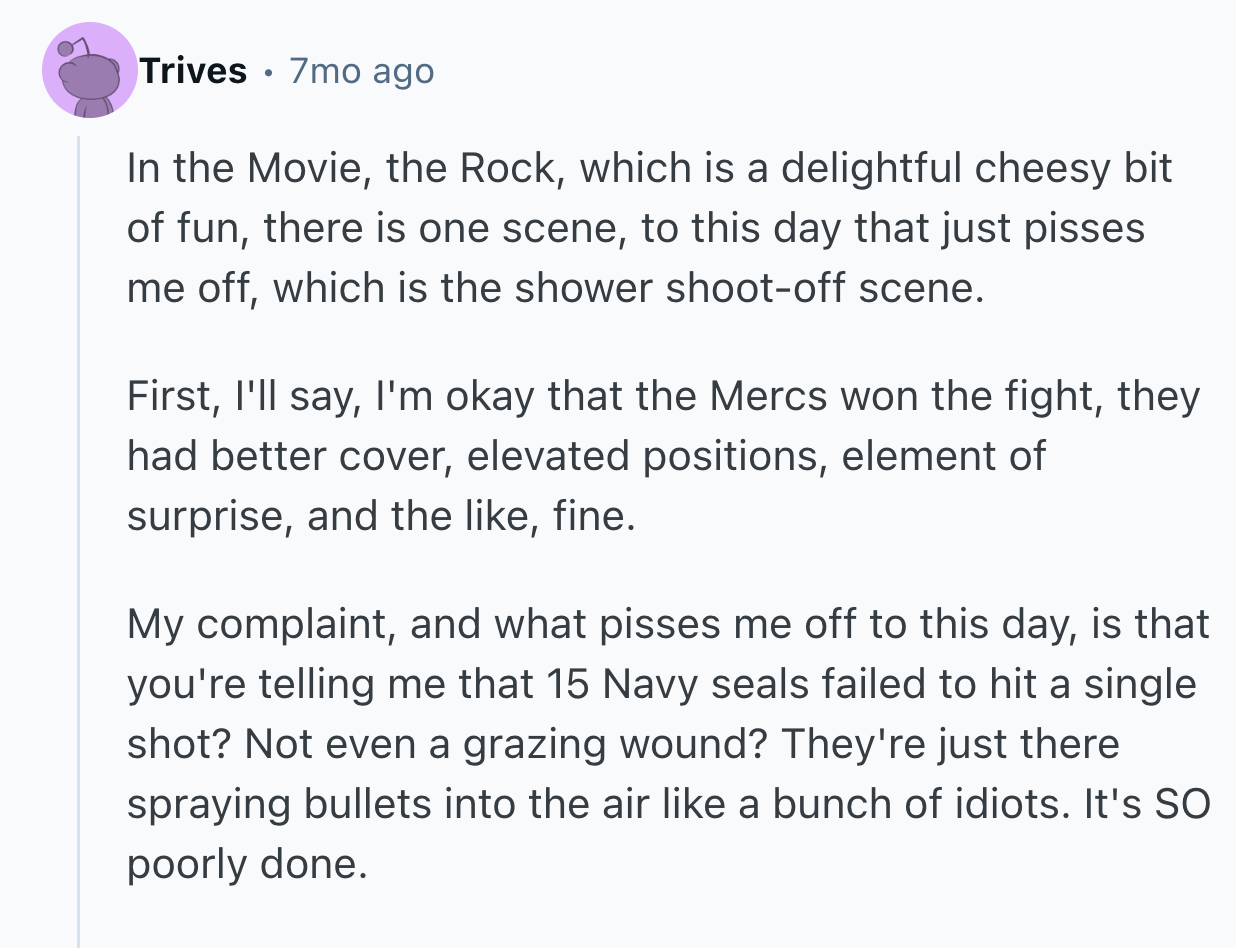Open the Trives username profile link
1236x948 pixels.
(193, 71)
